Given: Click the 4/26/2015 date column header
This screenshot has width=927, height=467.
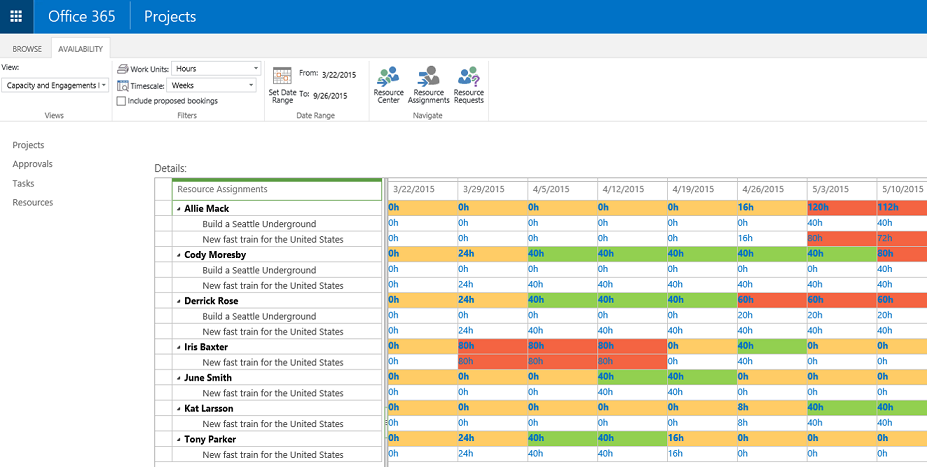Looking at the screenshot, I should pyautogui.click(x=772, y=190).
